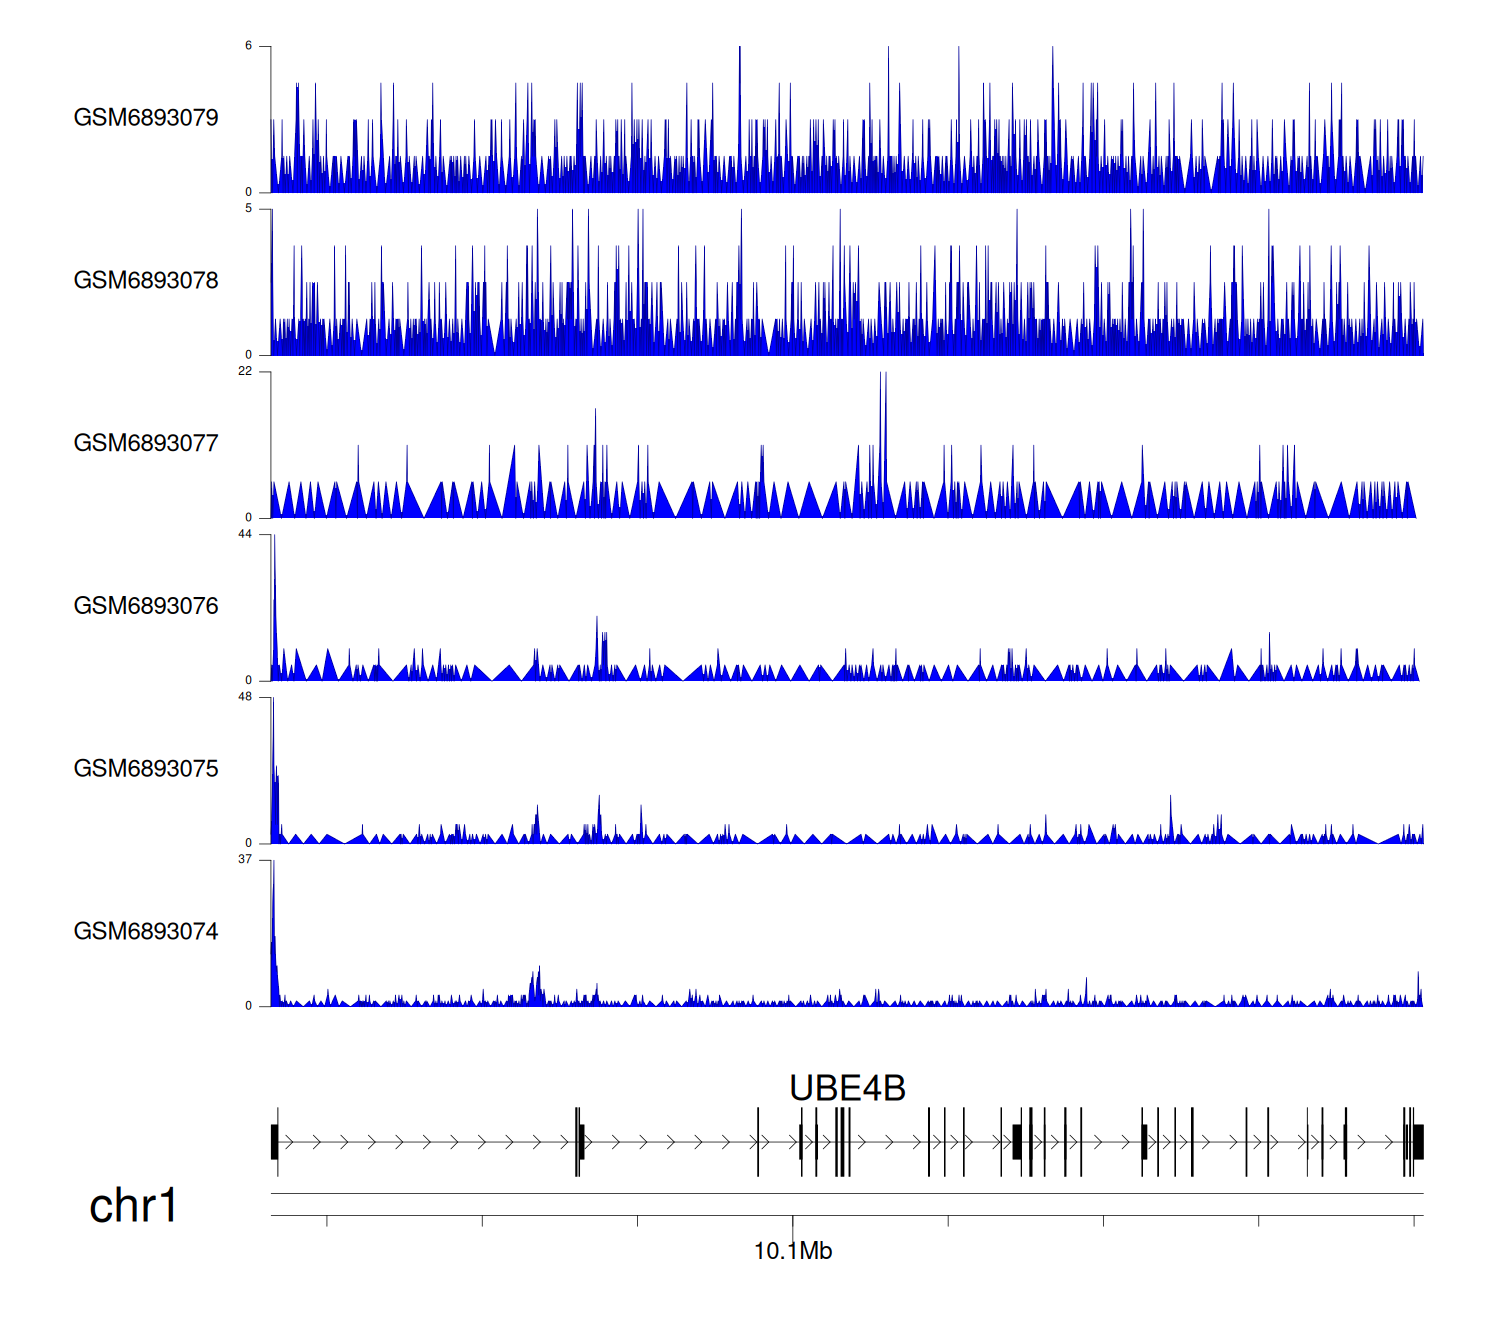Click the chr1 chromosome label

tap(133, 1206)
